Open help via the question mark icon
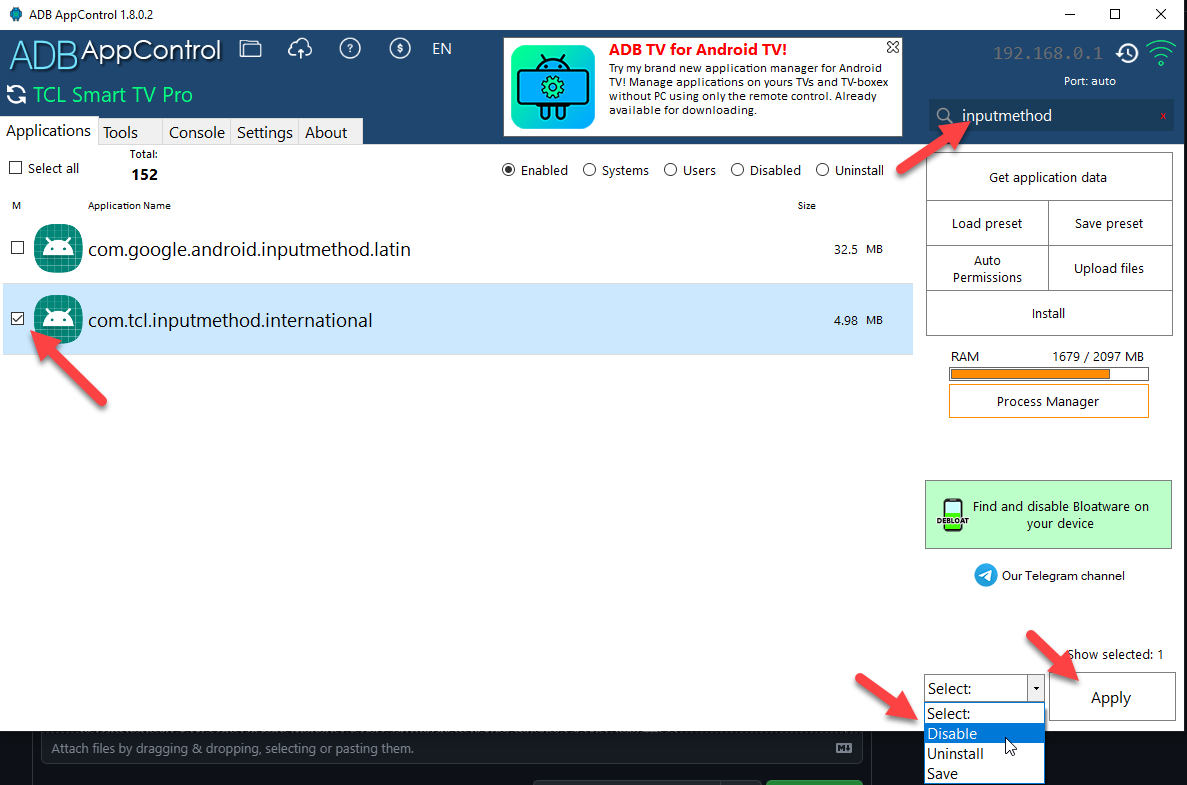The width and height of the screenshot is (1187, 785). (x=350, y=48)
